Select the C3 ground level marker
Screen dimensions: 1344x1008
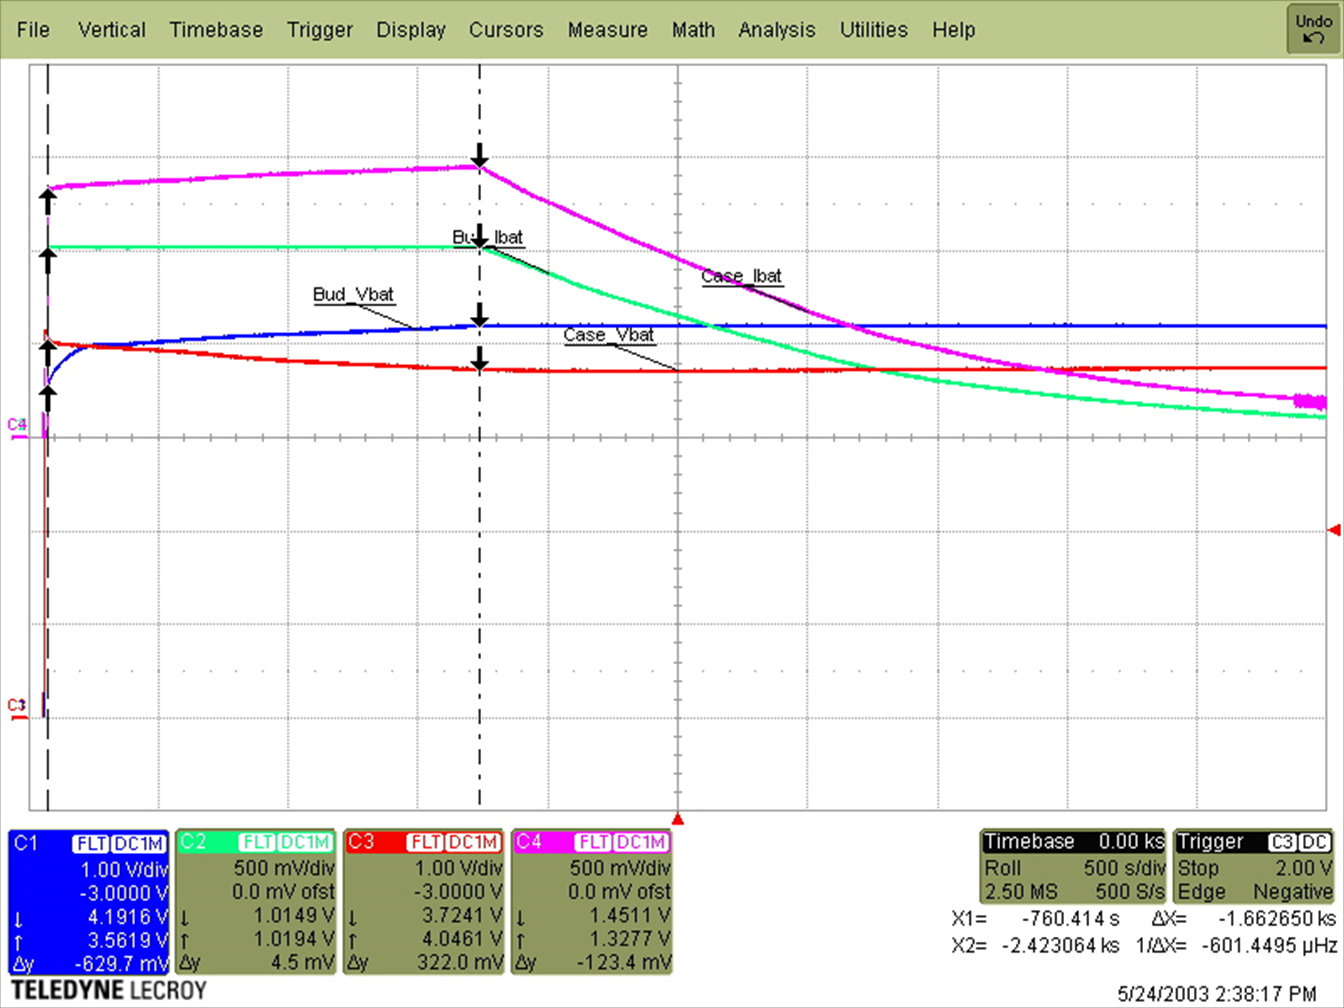(x=17, y=707)
